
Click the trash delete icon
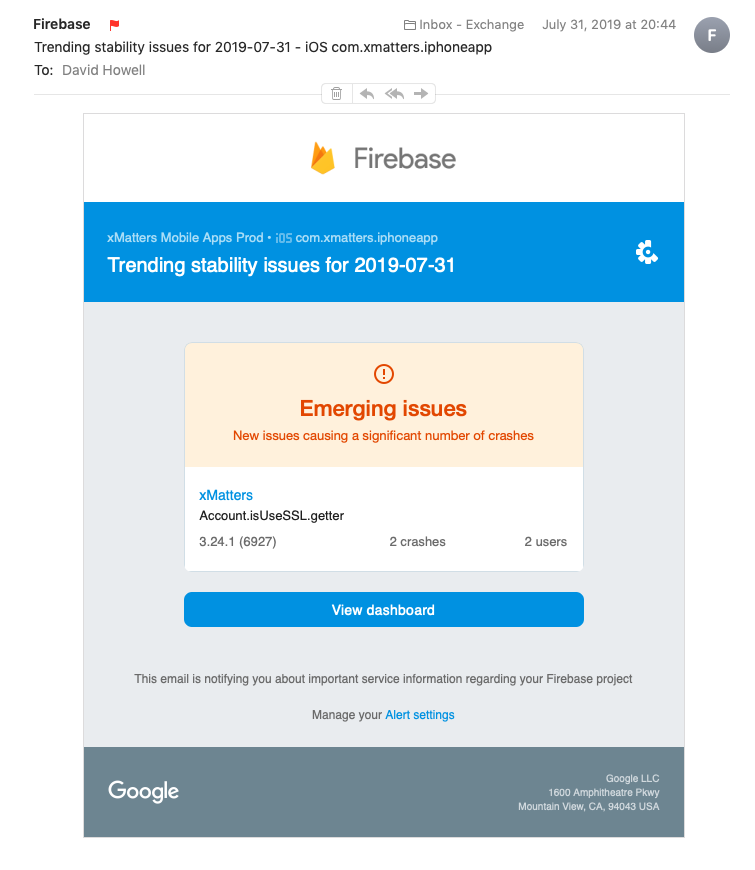[337, 93]
